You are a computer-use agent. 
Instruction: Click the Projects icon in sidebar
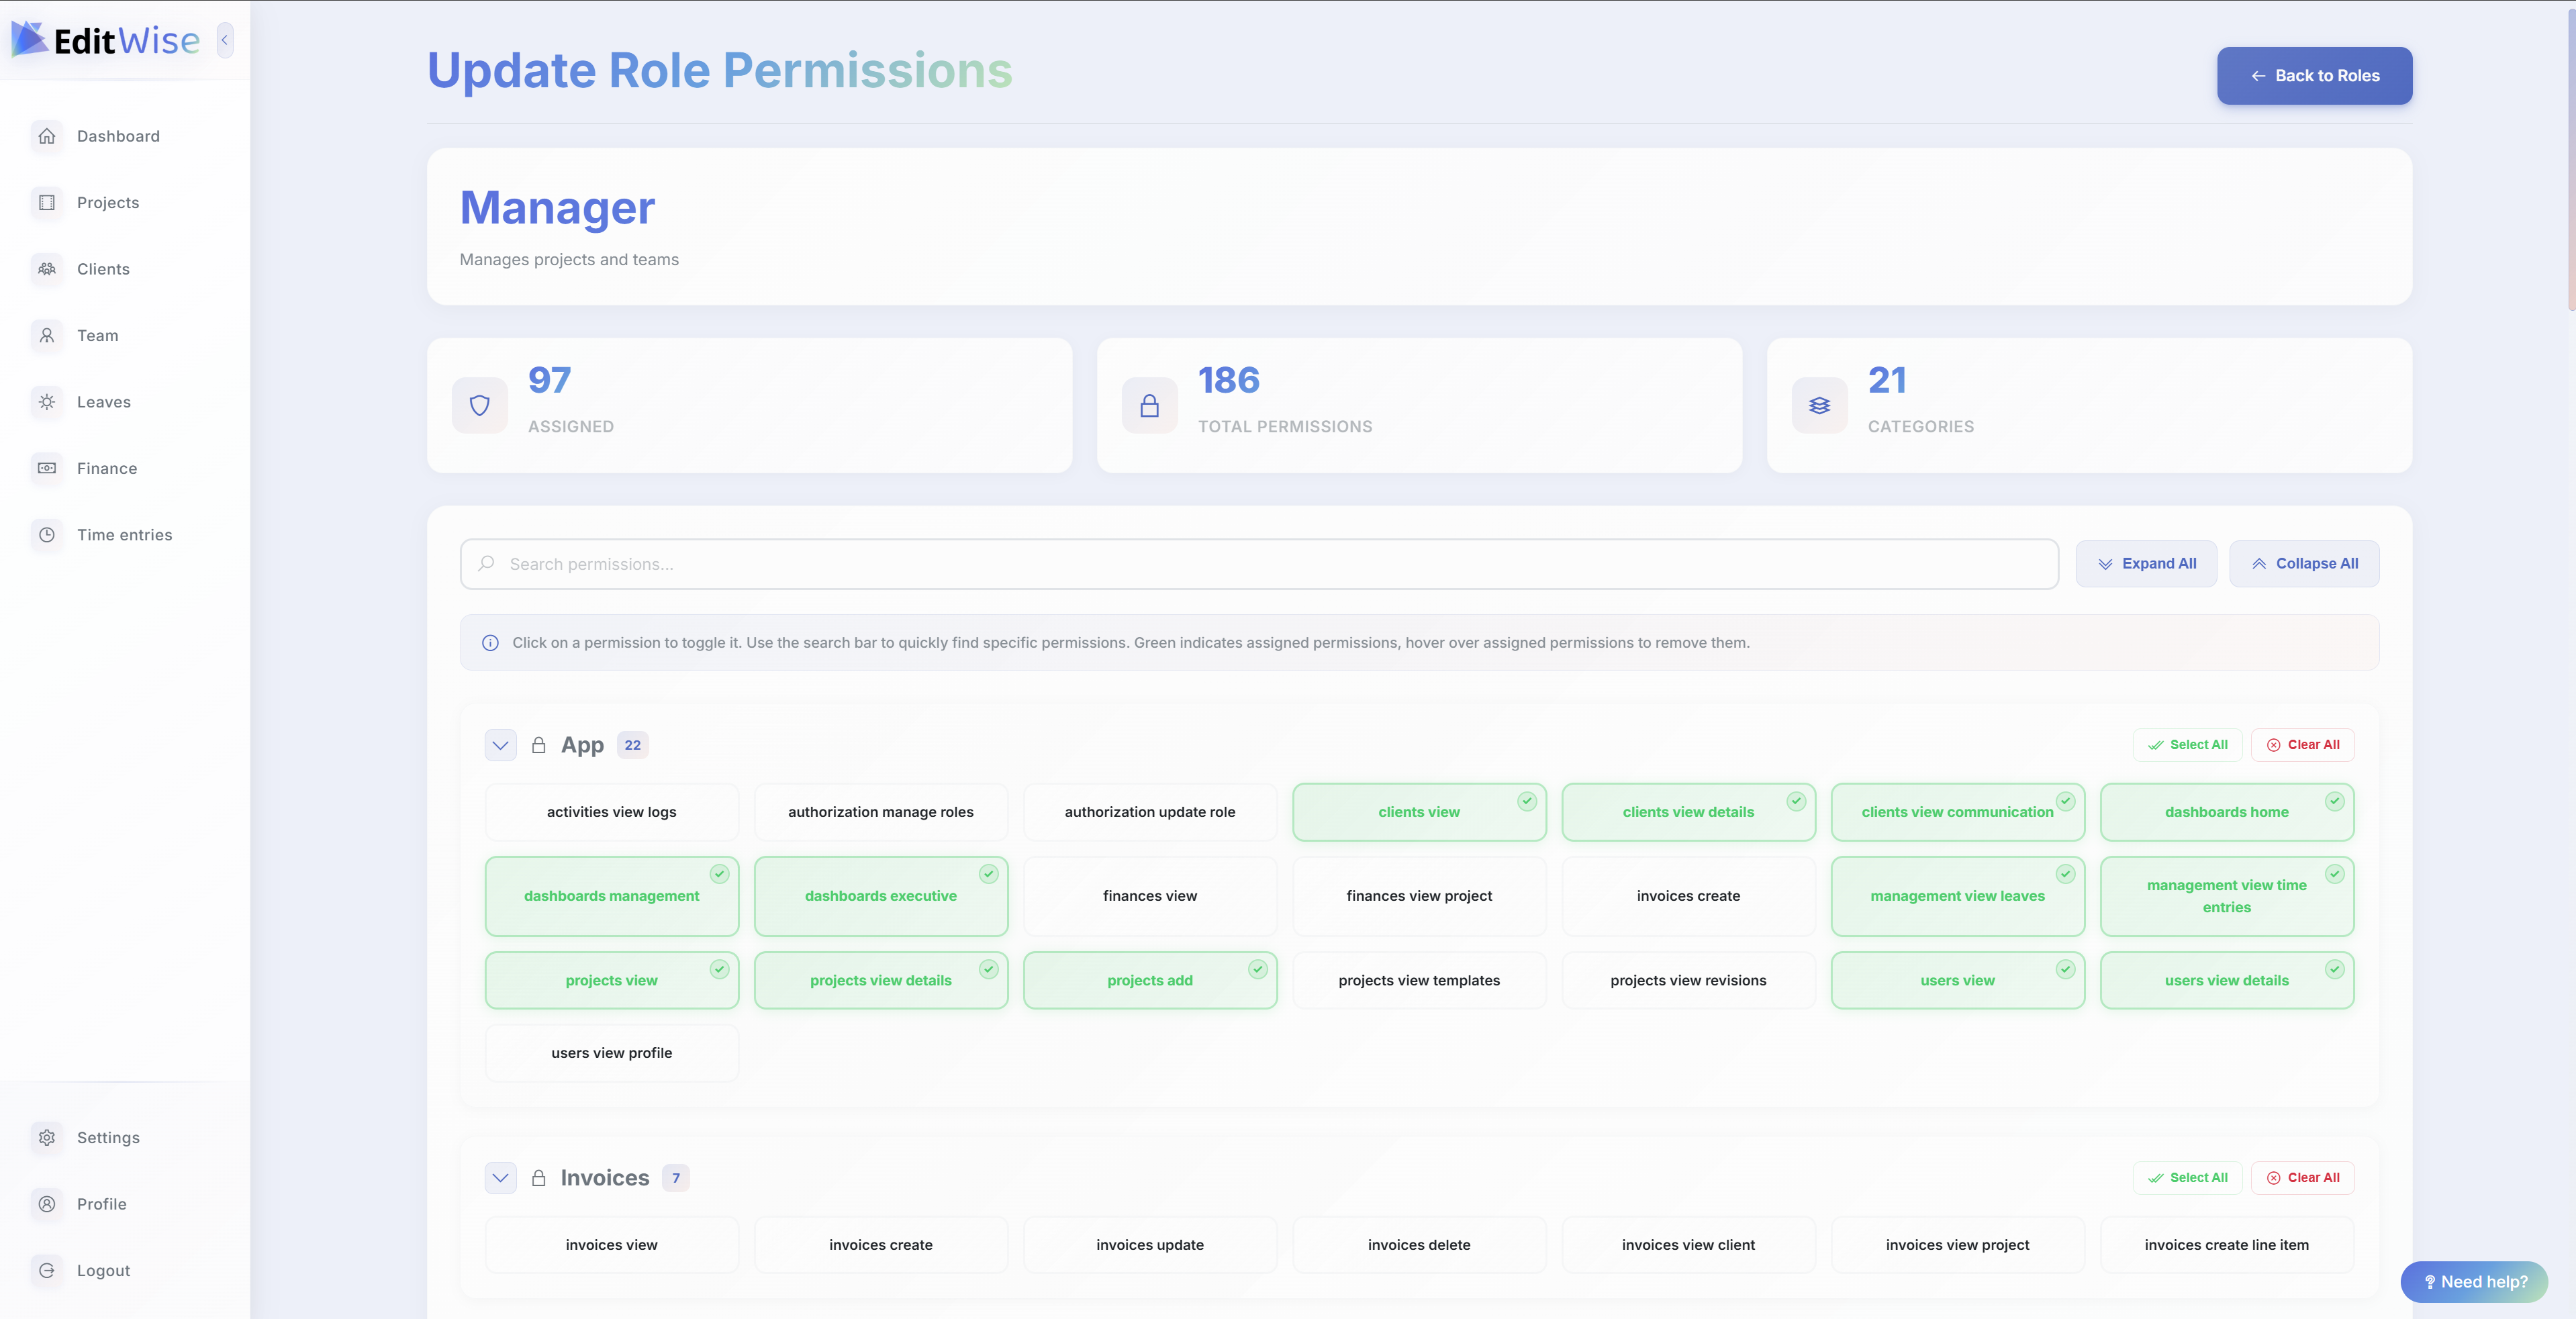[47, 203]
